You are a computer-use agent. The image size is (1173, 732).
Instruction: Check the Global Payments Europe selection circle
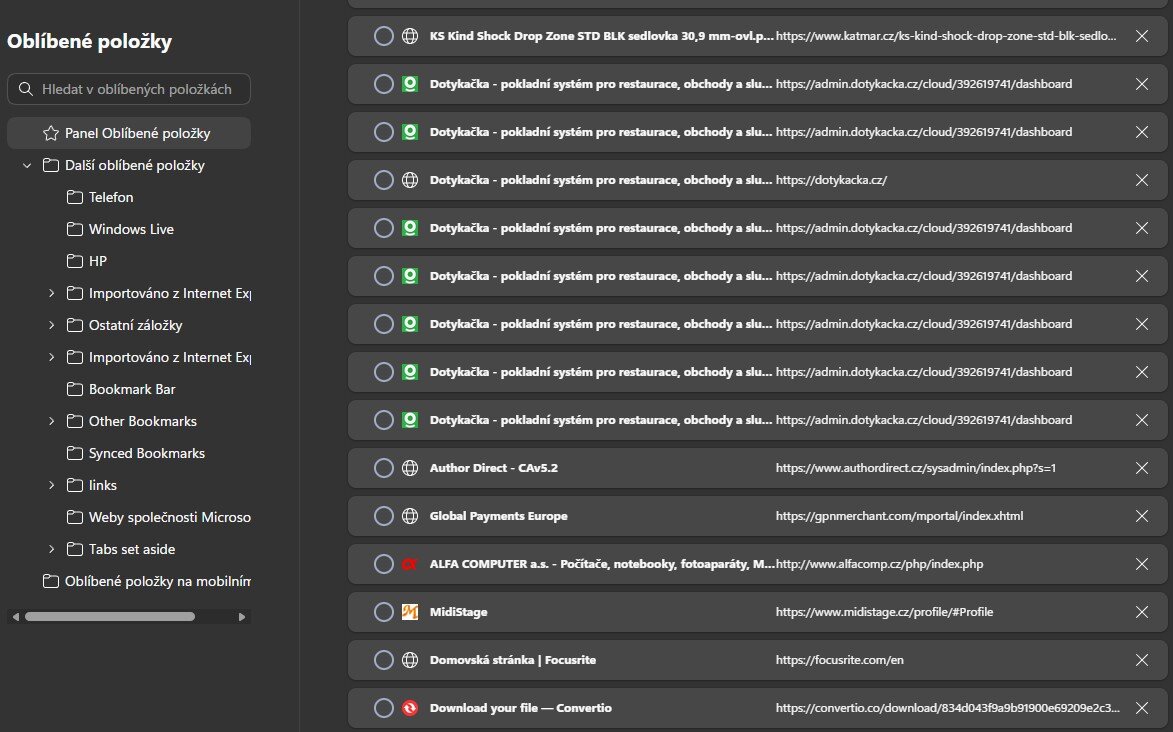pos(384,516)
